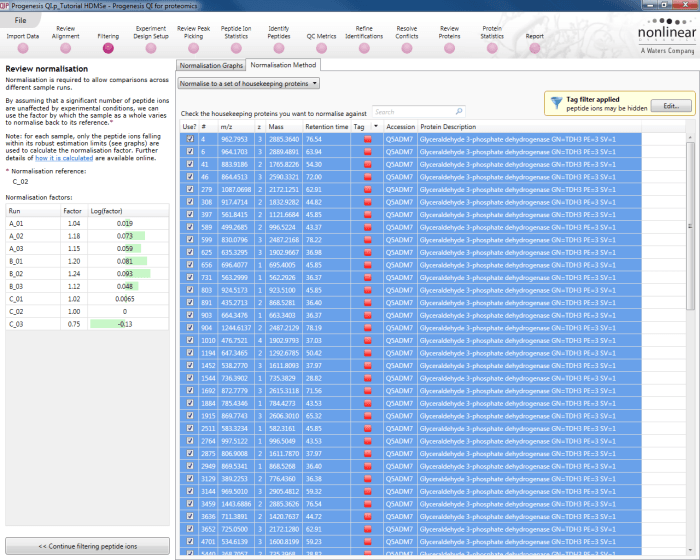Select run C_03 in normalisation factors
Screen dimensions: 700x560
[x=87, y=324]
